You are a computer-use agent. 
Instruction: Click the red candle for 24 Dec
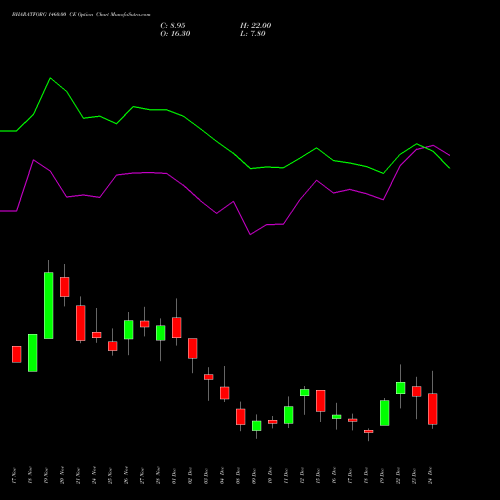point(433,409)
